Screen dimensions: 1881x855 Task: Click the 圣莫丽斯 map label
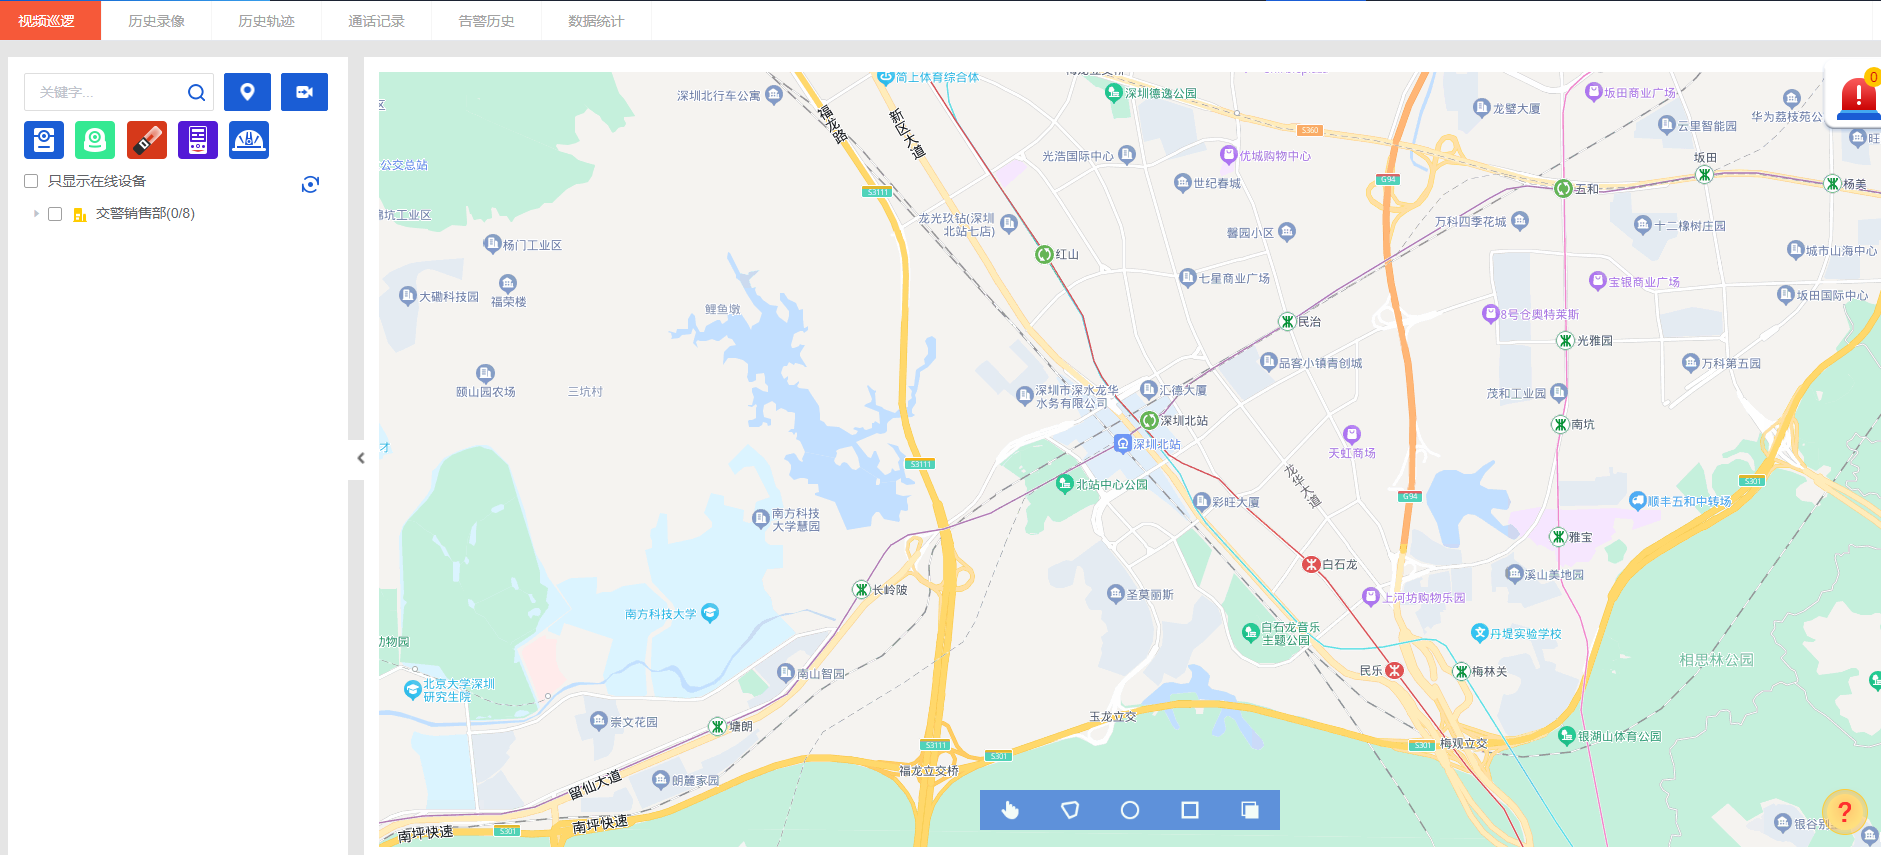(1150, 594)
